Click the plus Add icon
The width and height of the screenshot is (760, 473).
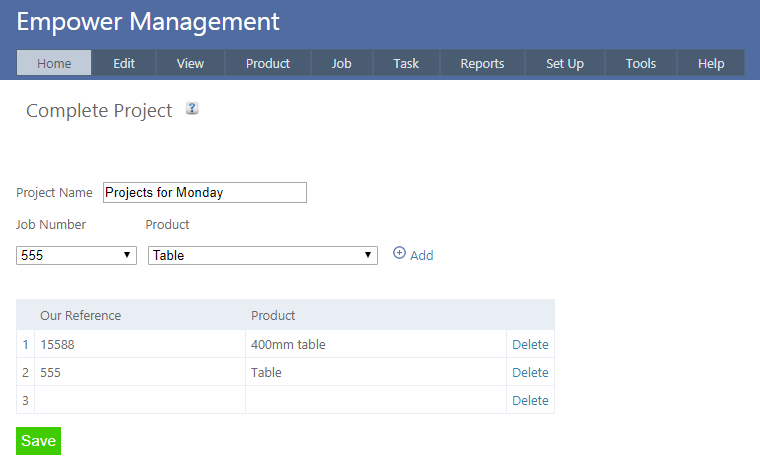tap(400, 254)
